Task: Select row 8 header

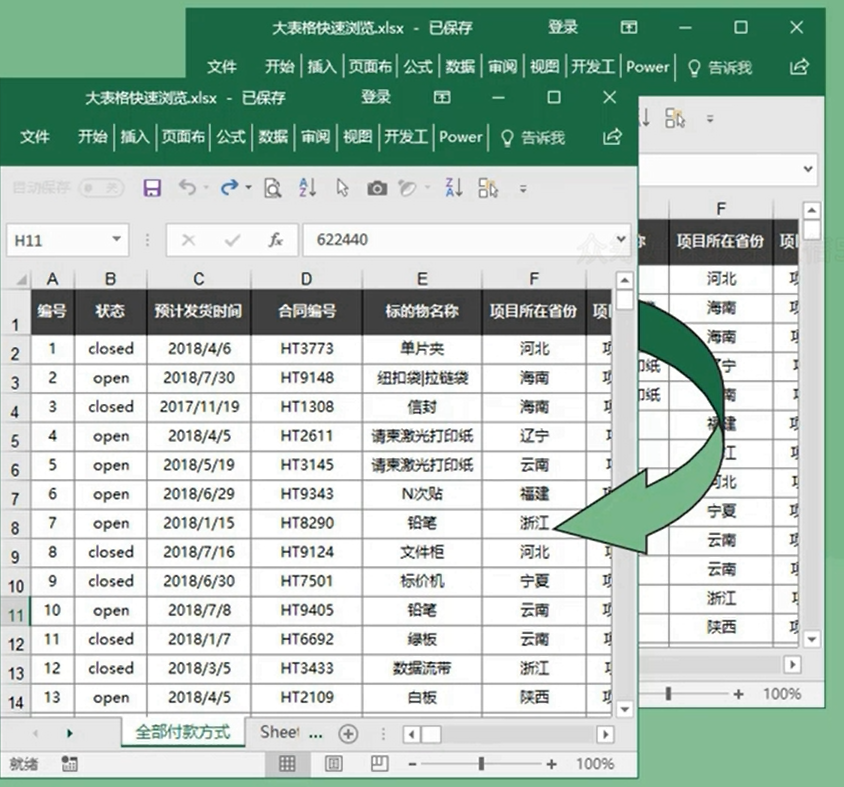Action: pos(16,524)
